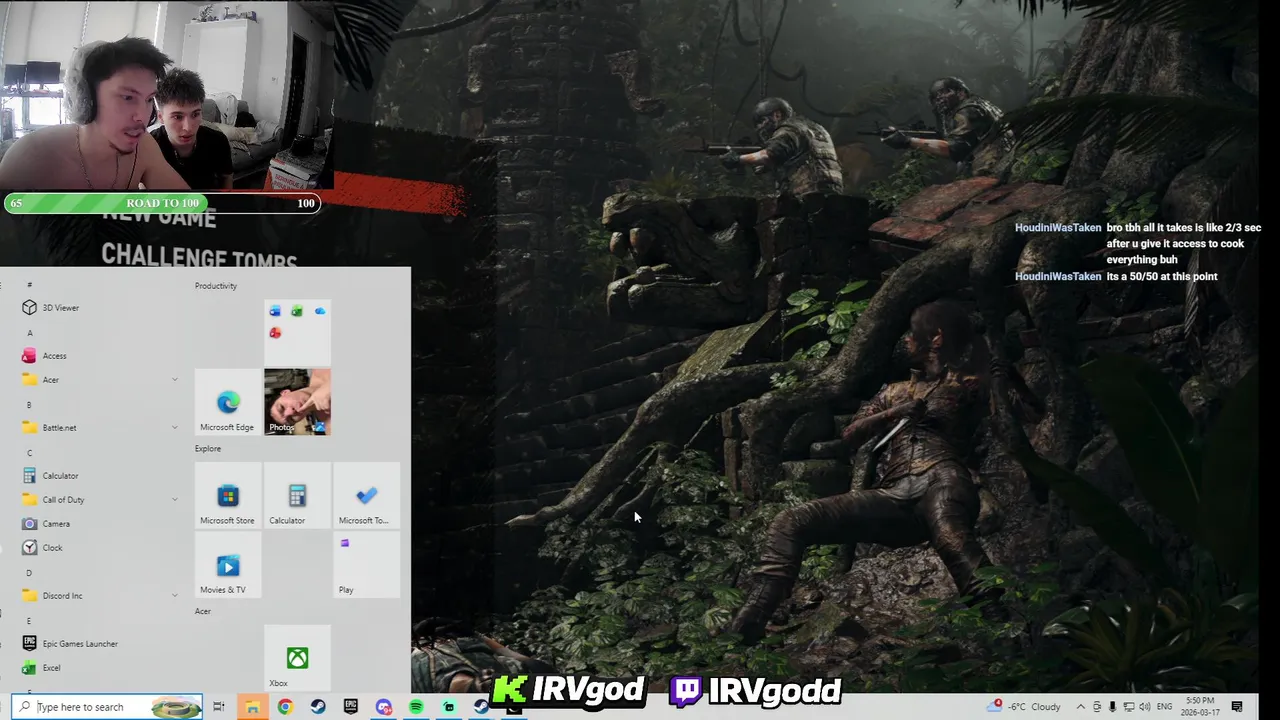This screenshot has height=720, width=1280.
Task: Open File Explorer from the taskbar
Action: tap(252, 707)
